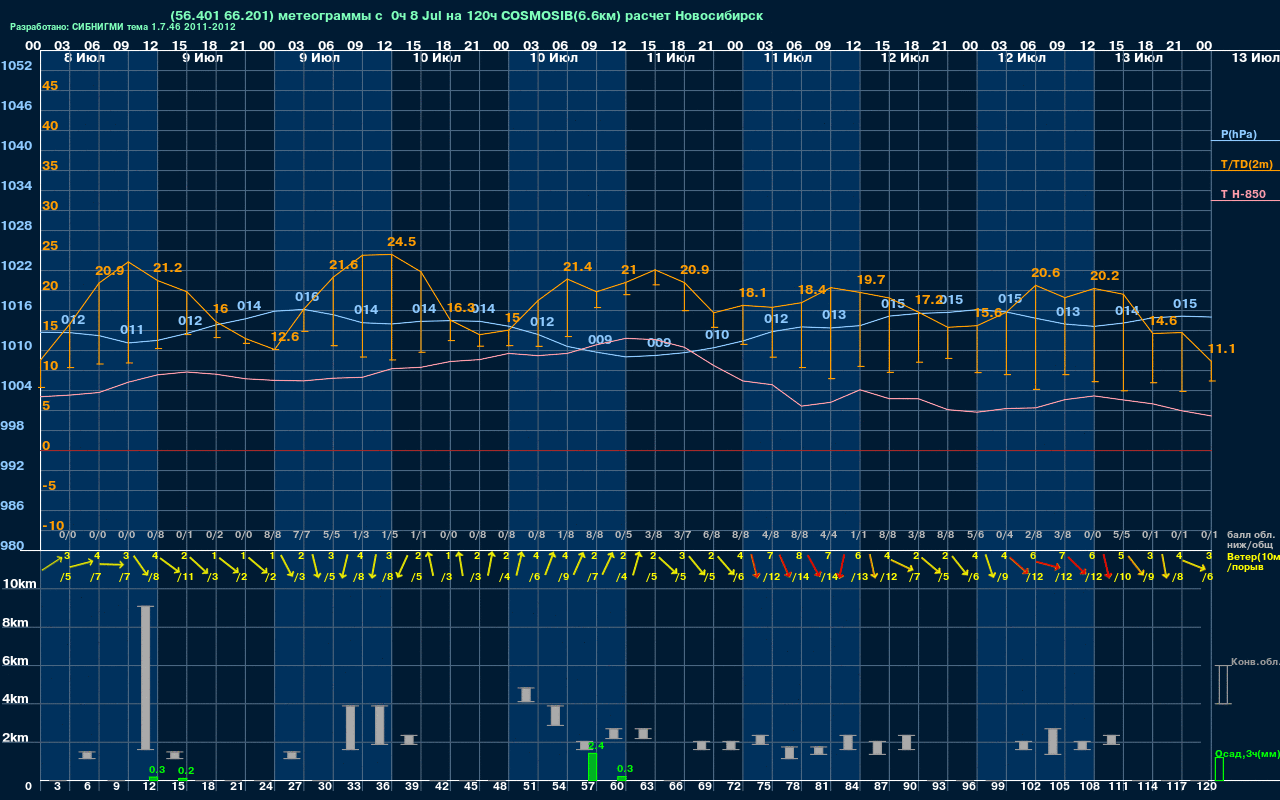The width and height of the screenshot is (1280, 800).
Task: Click the 18.4 temperature label
Action: pos(812,290)
